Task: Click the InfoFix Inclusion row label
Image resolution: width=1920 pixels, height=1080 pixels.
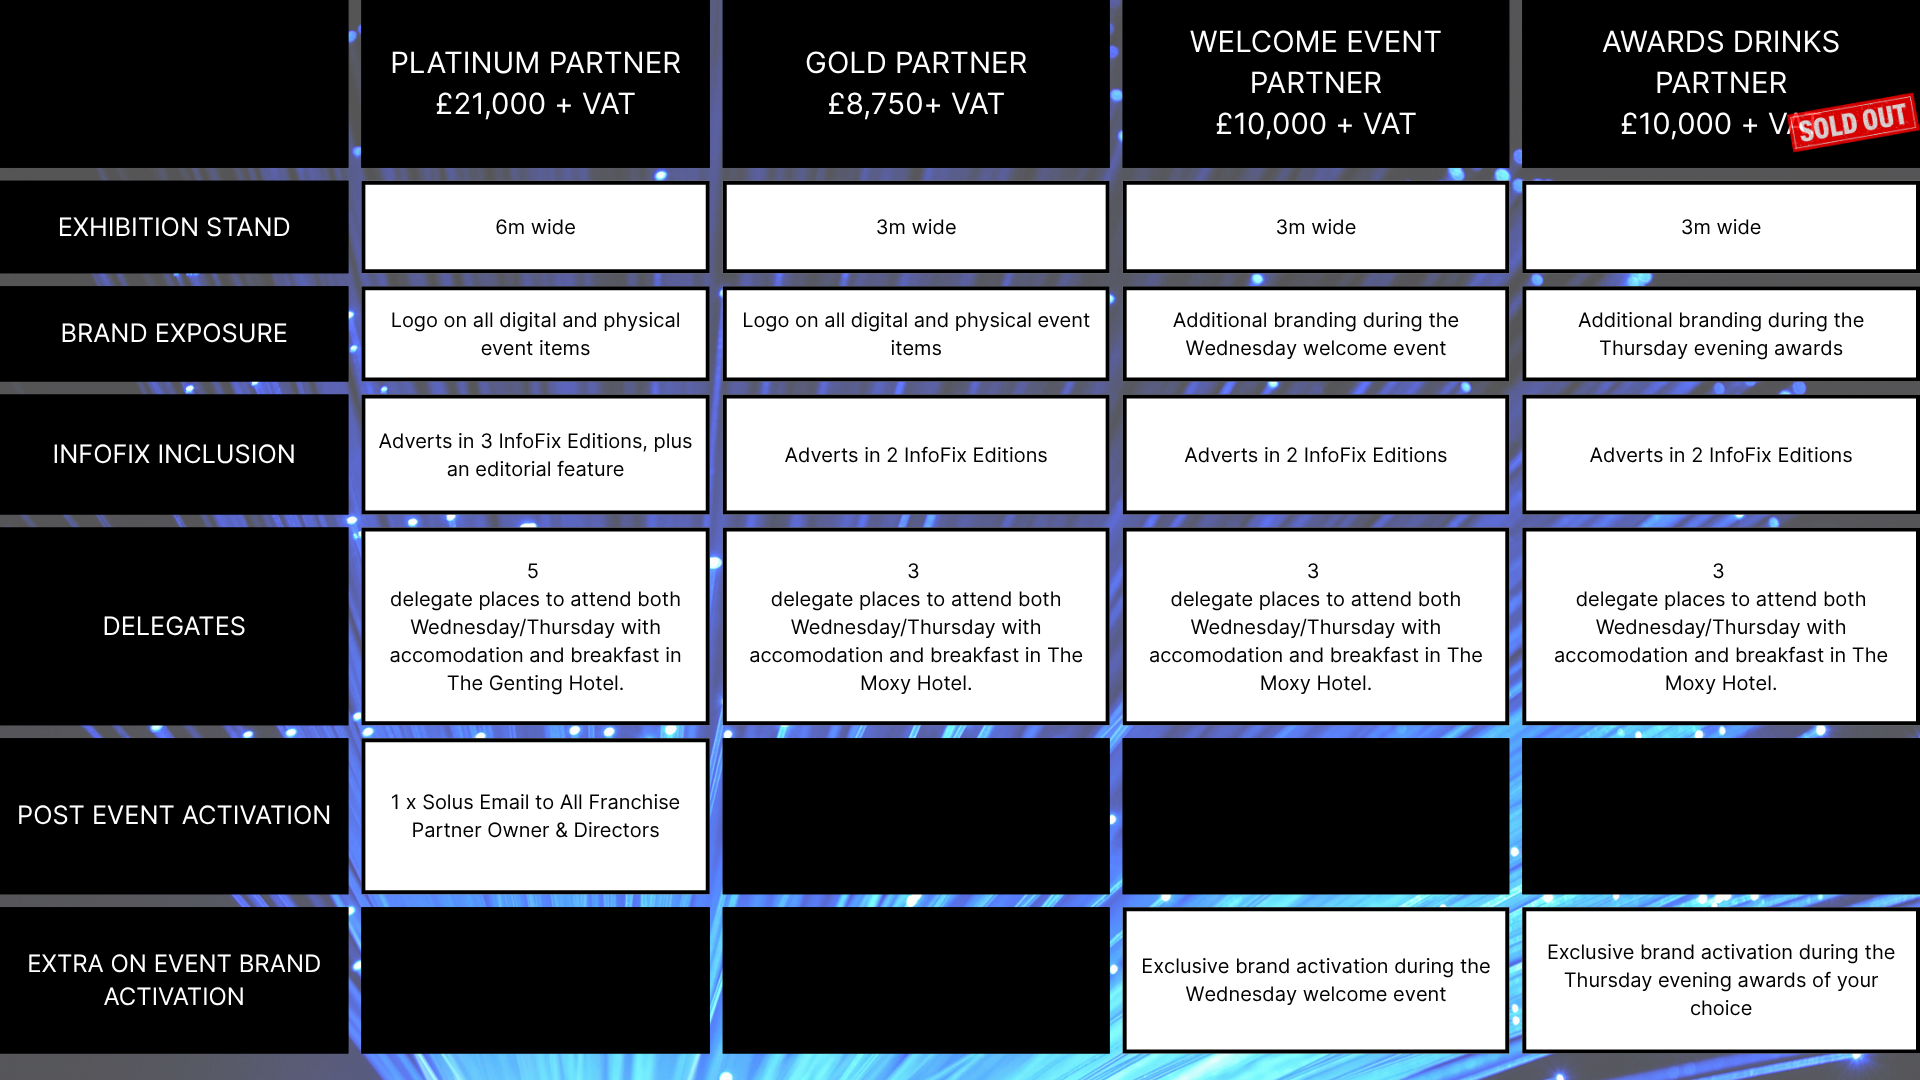Action: [x=174, y=454]
